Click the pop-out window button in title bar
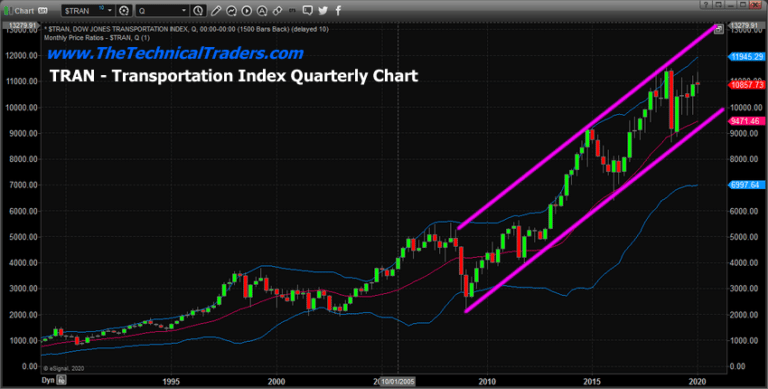The width and height of the screenshot is (768, 389). pos(719,4)
